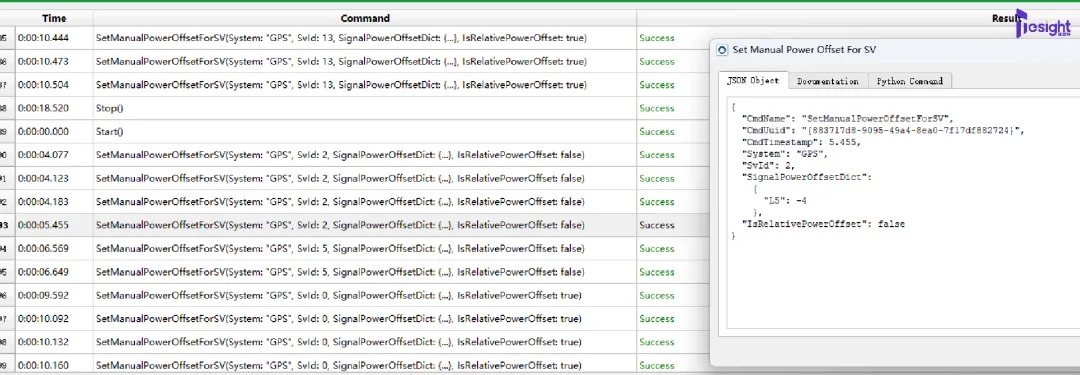This screenshot has width=1080, height=375.
Task: Switch to the Documentation tab
Action: tap(828, 81)
